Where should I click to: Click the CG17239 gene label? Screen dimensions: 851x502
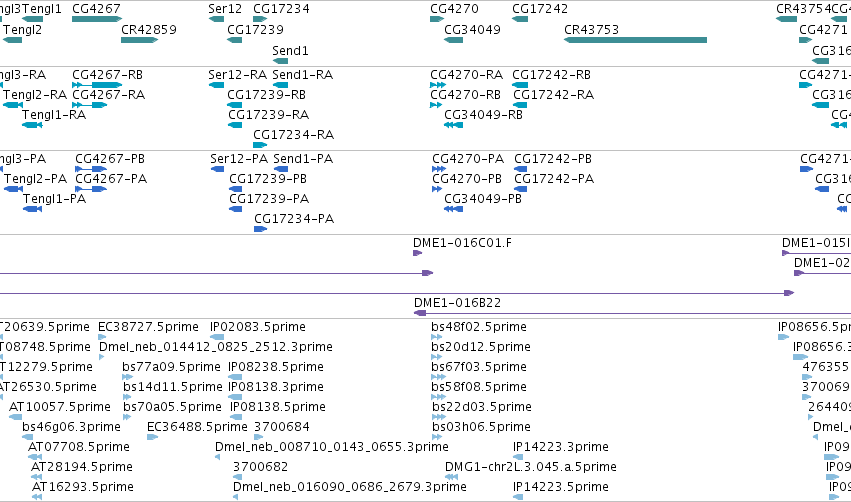tap(255, 29)
